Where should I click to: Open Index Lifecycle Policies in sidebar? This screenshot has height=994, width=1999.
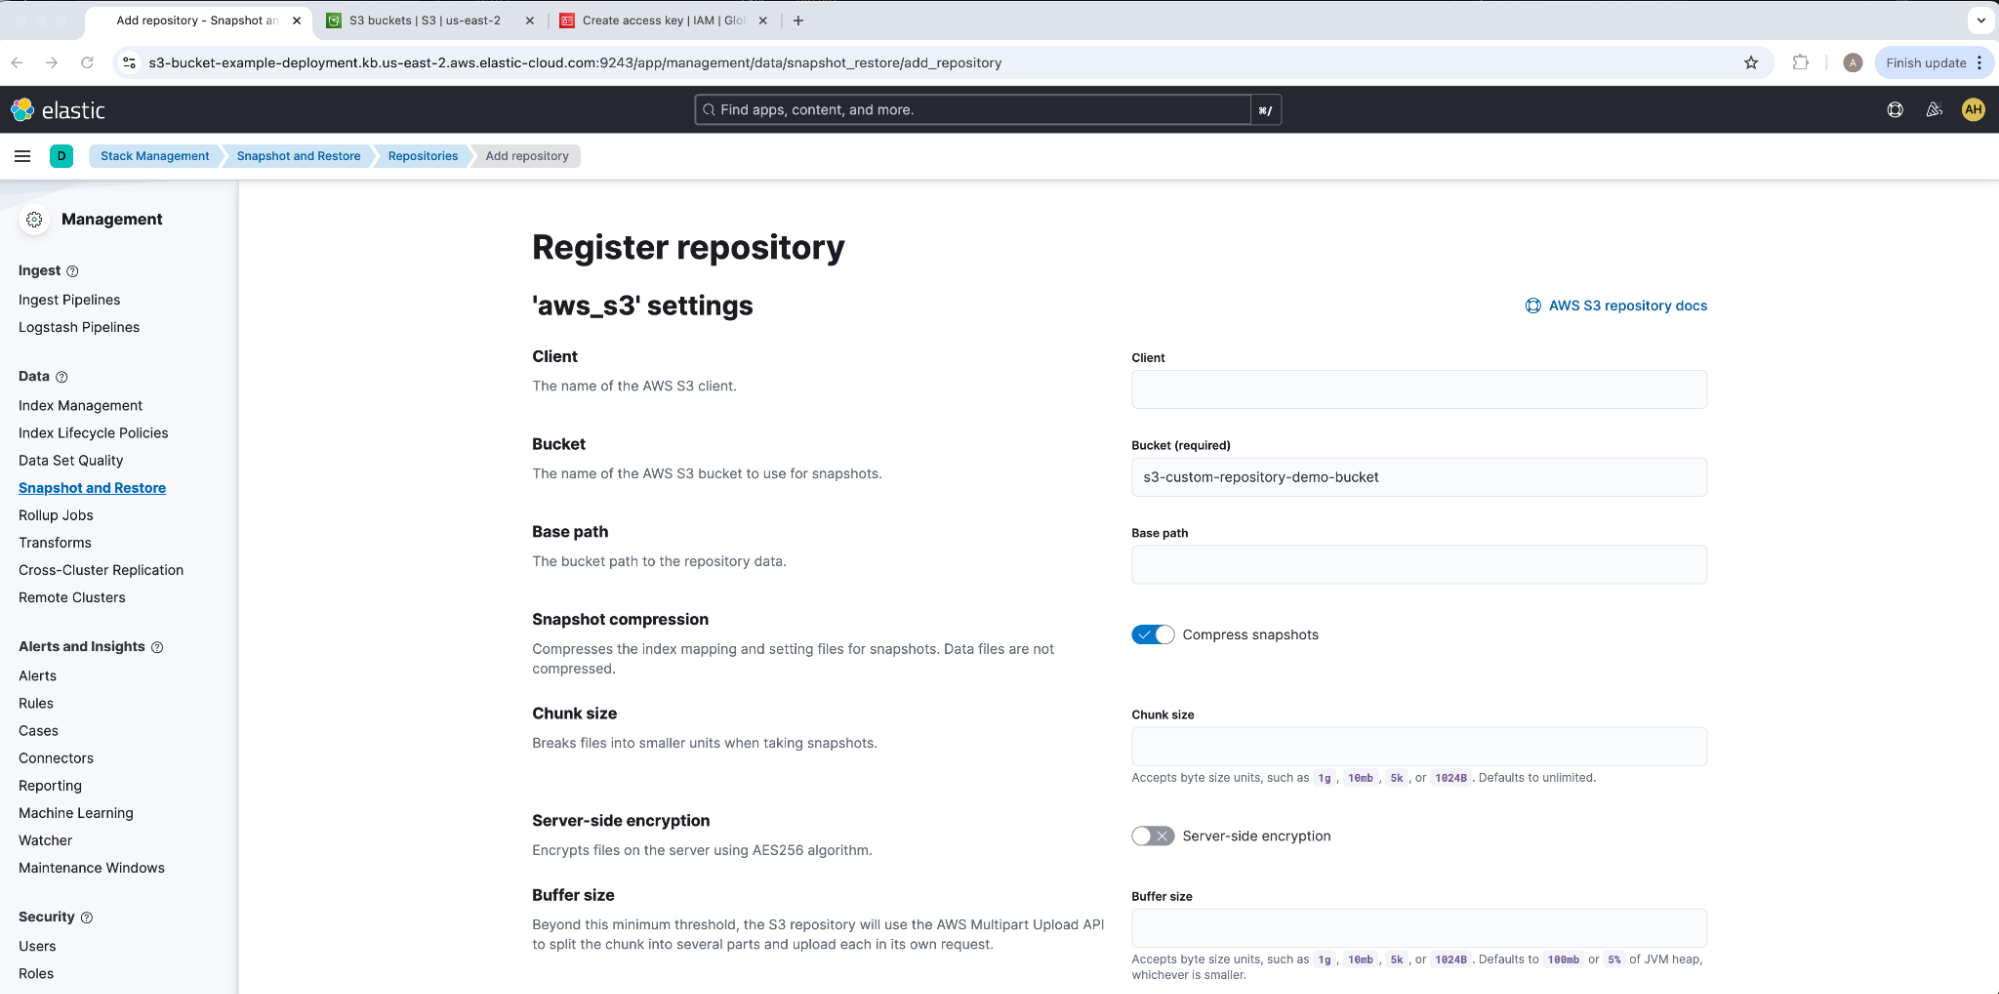[x=93, y=433]
